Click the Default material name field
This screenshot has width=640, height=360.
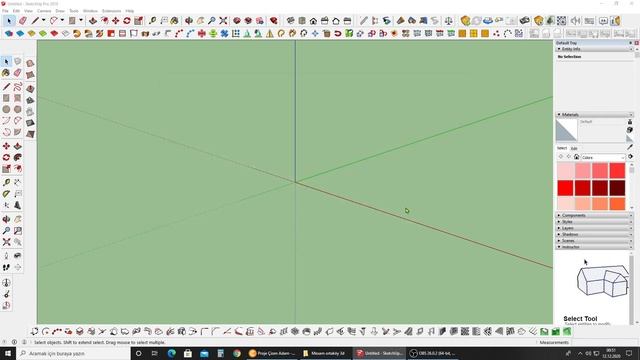(602, 122)
